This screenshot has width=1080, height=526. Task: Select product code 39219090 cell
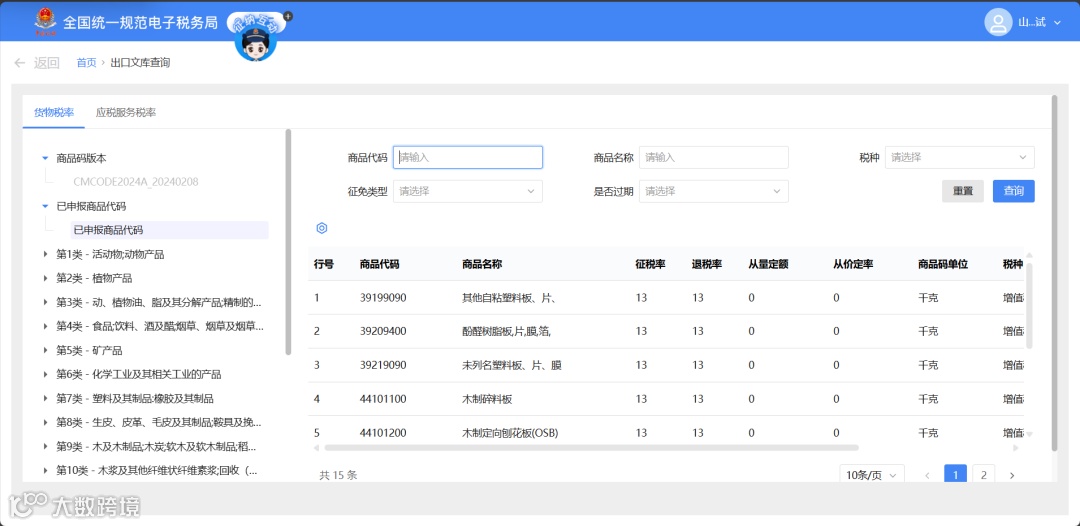pos(383,366)
